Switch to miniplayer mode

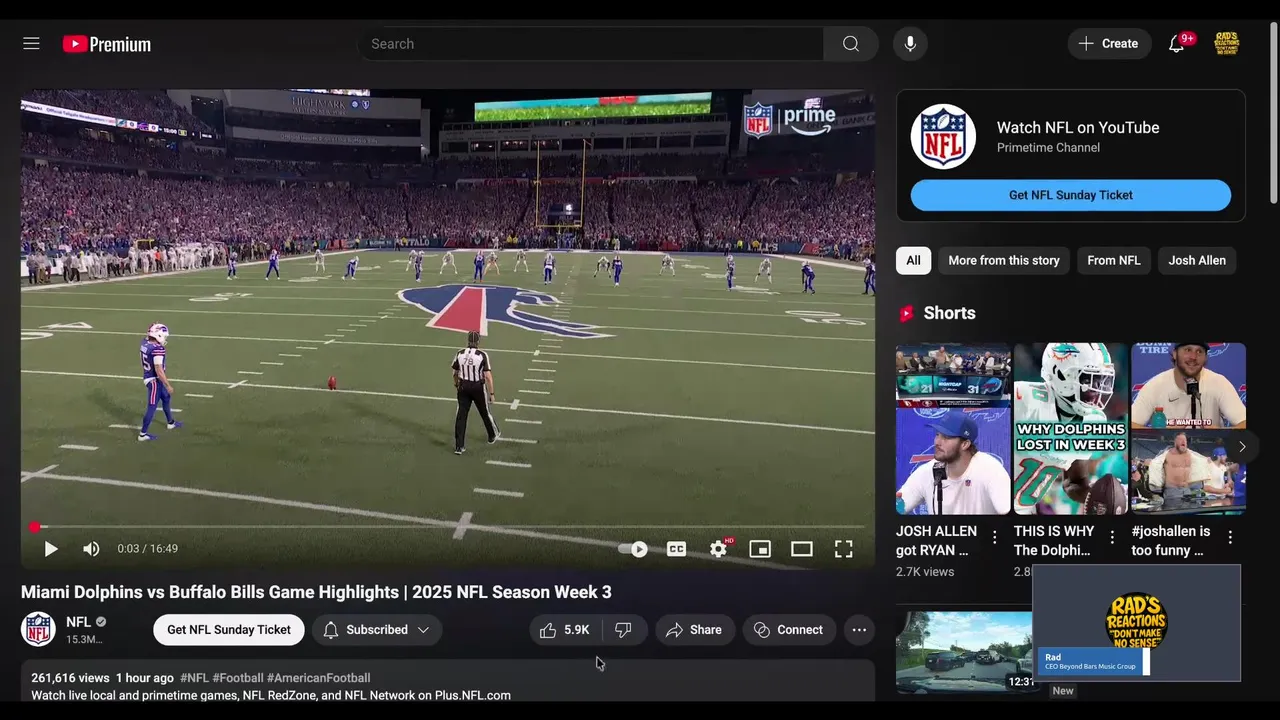click(x=760, y=549)
